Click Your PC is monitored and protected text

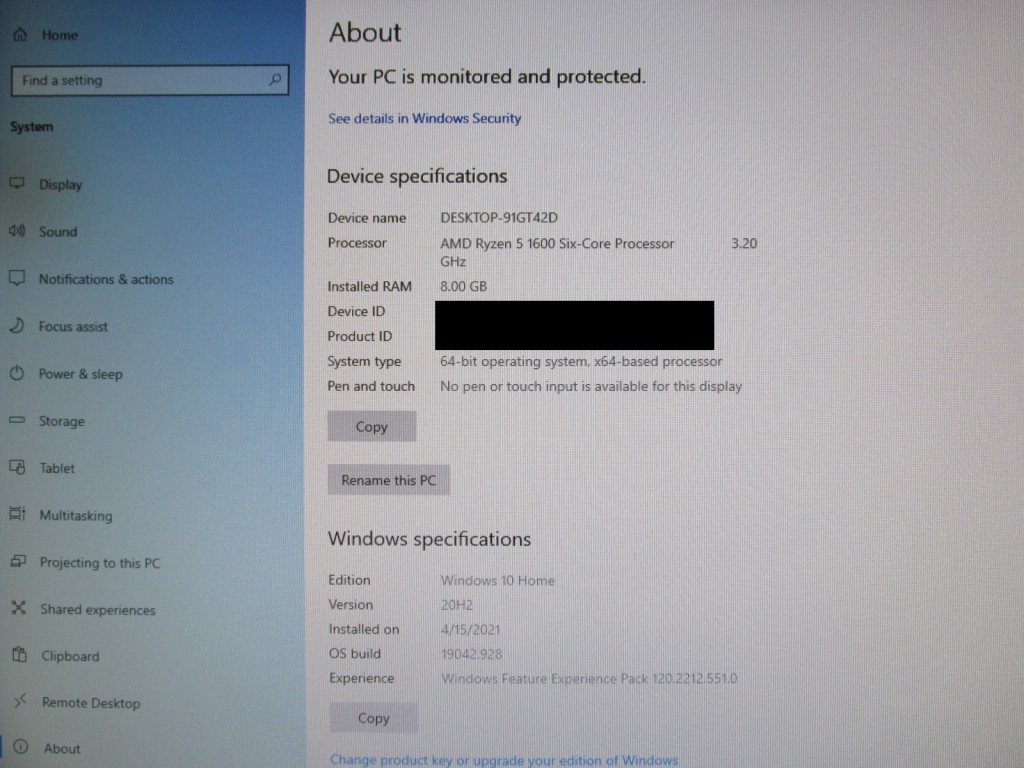pyautogui.click(x=487, y=76)
